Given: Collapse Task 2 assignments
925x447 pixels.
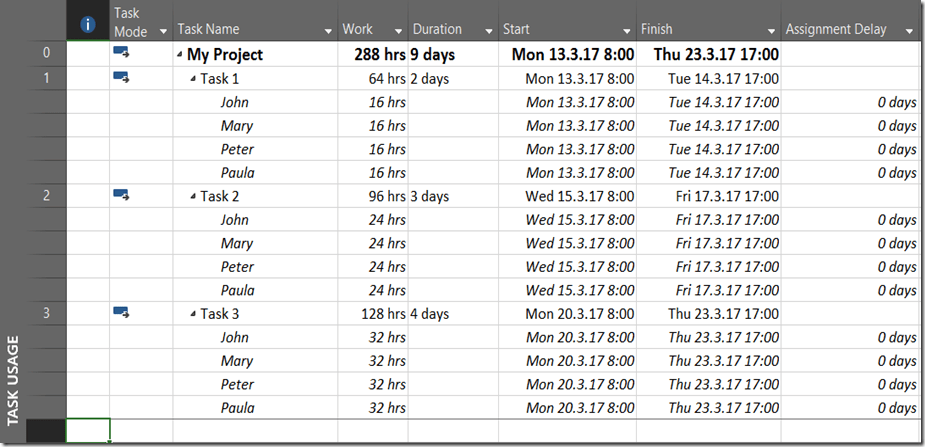Looking at the screenshot, I should (x=193, y=196).
